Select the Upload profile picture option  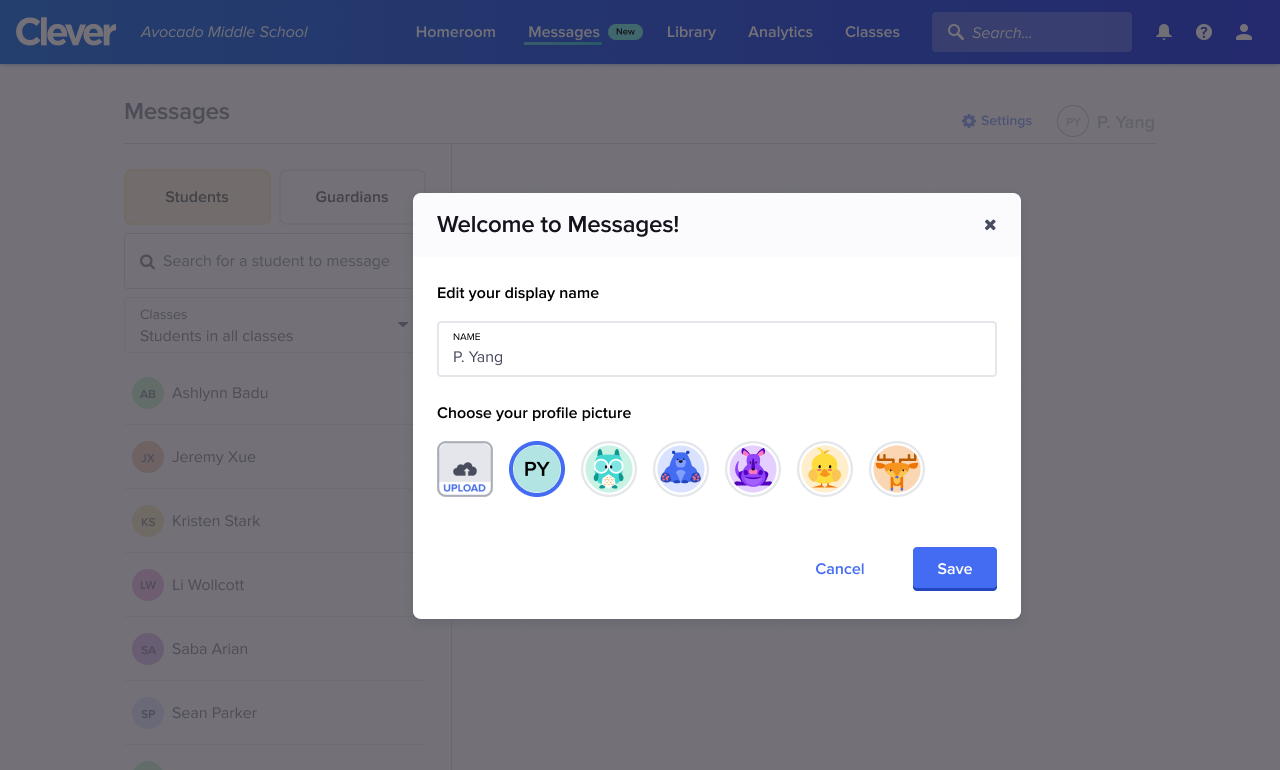click(x=465, y=468)
